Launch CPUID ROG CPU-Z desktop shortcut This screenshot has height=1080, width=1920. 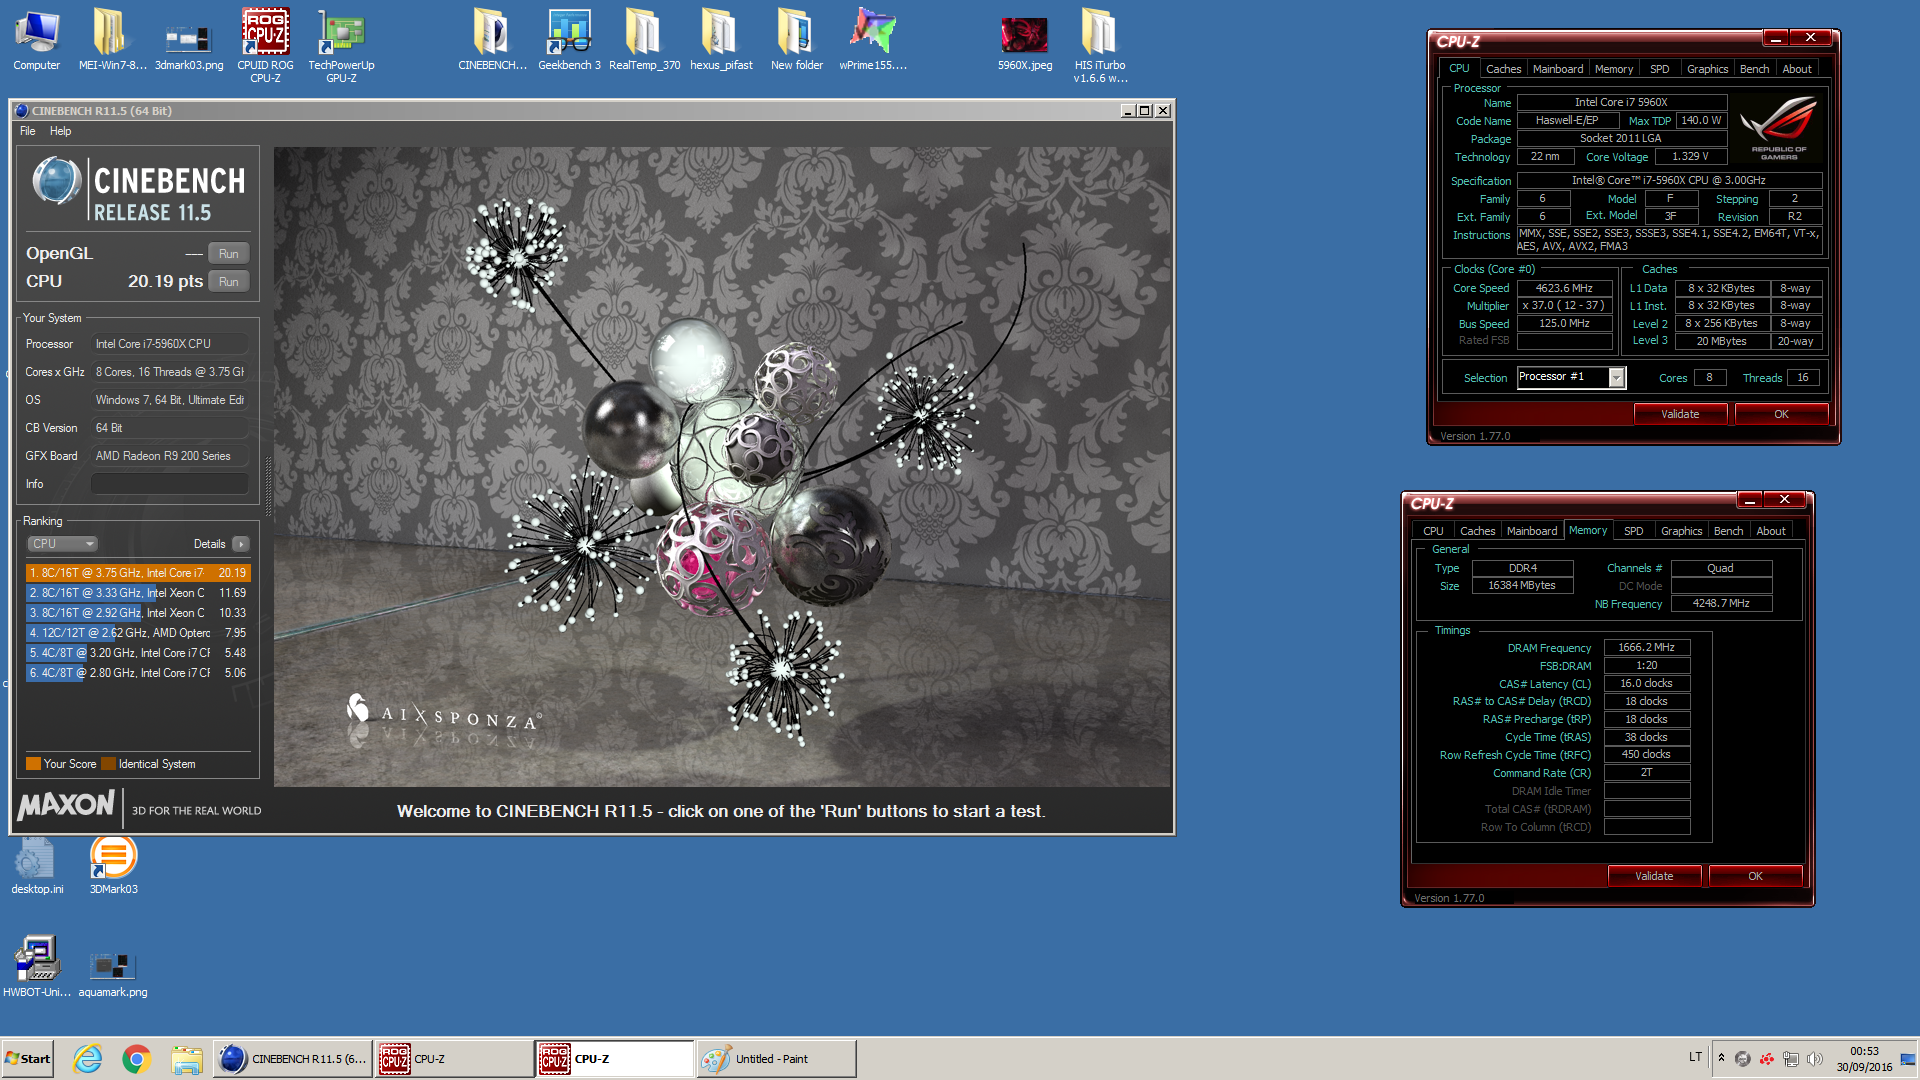tap(265, 45)
